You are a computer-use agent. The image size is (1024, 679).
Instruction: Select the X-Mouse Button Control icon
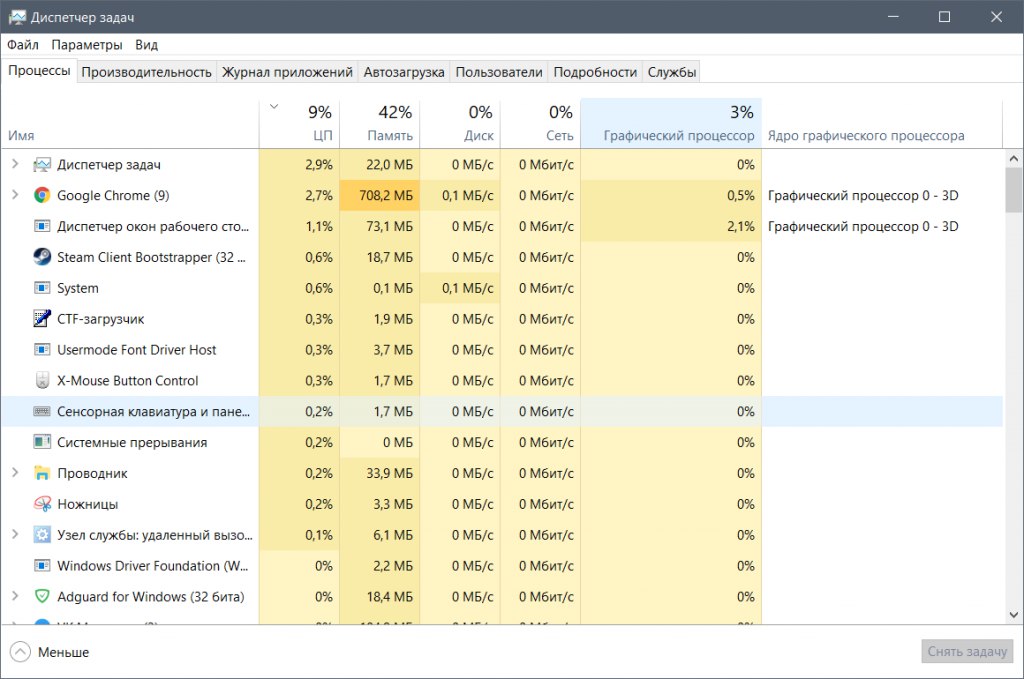tap(42, 381)
